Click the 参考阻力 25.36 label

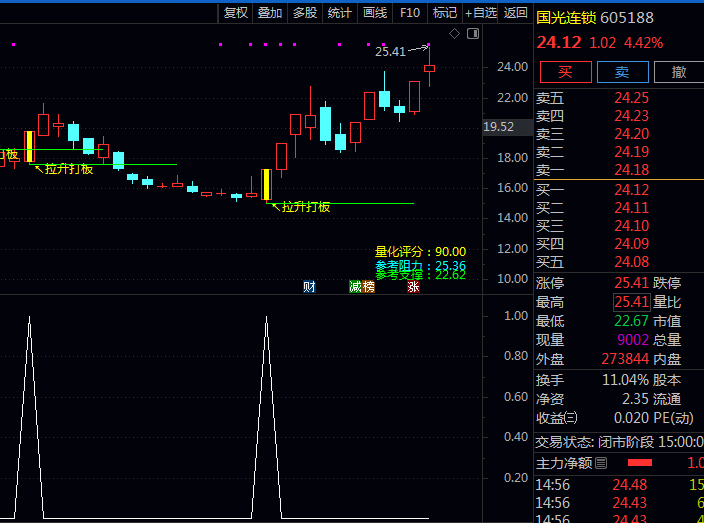point(421,265)
